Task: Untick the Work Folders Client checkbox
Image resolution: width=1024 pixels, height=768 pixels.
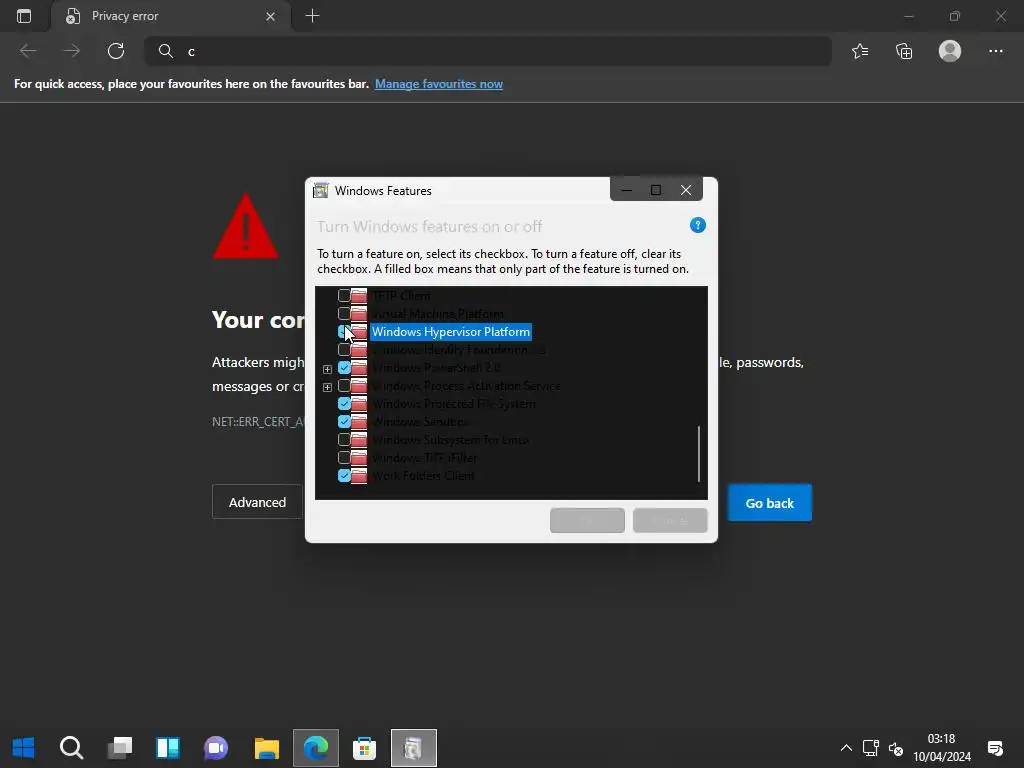Action: (x=344, y=475)
